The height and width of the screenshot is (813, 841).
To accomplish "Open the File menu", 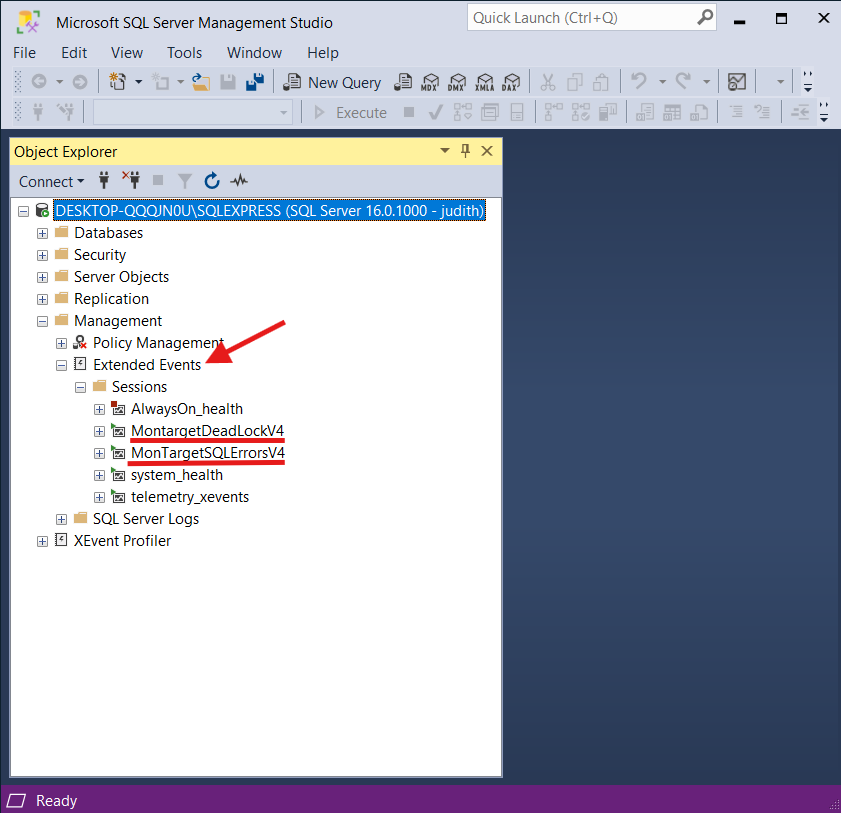I will [x=24, y=53].
